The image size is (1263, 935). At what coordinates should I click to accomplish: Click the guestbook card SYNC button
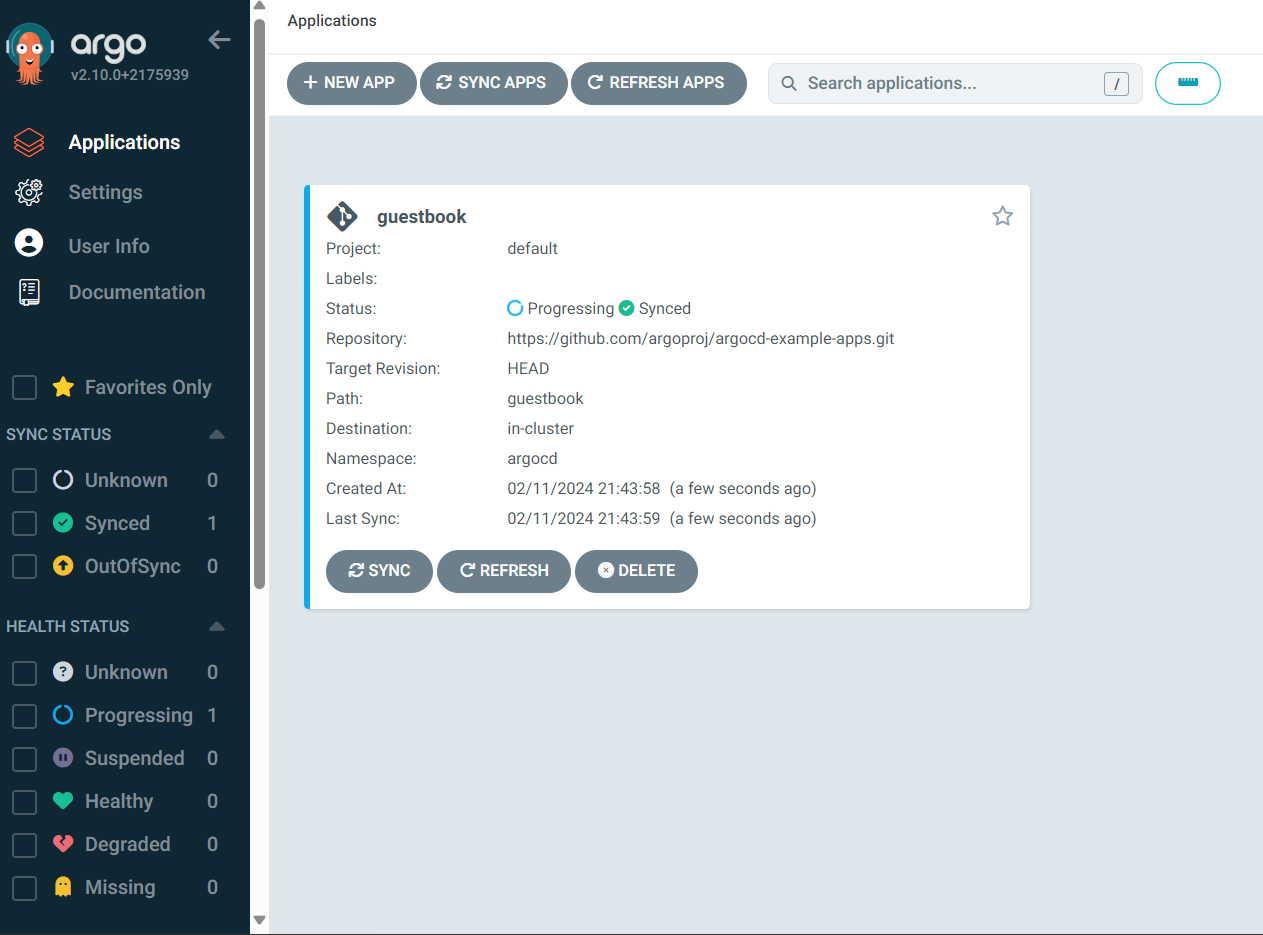click(379, 571)
